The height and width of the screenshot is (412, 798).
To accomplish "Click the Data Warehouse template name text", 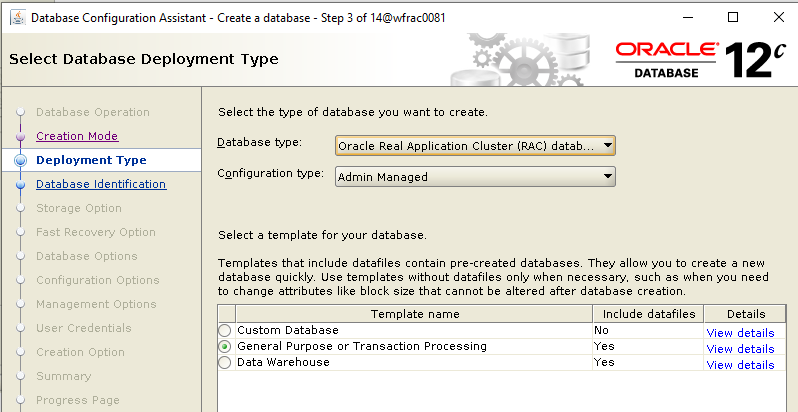I will click(x=283, y=362).
